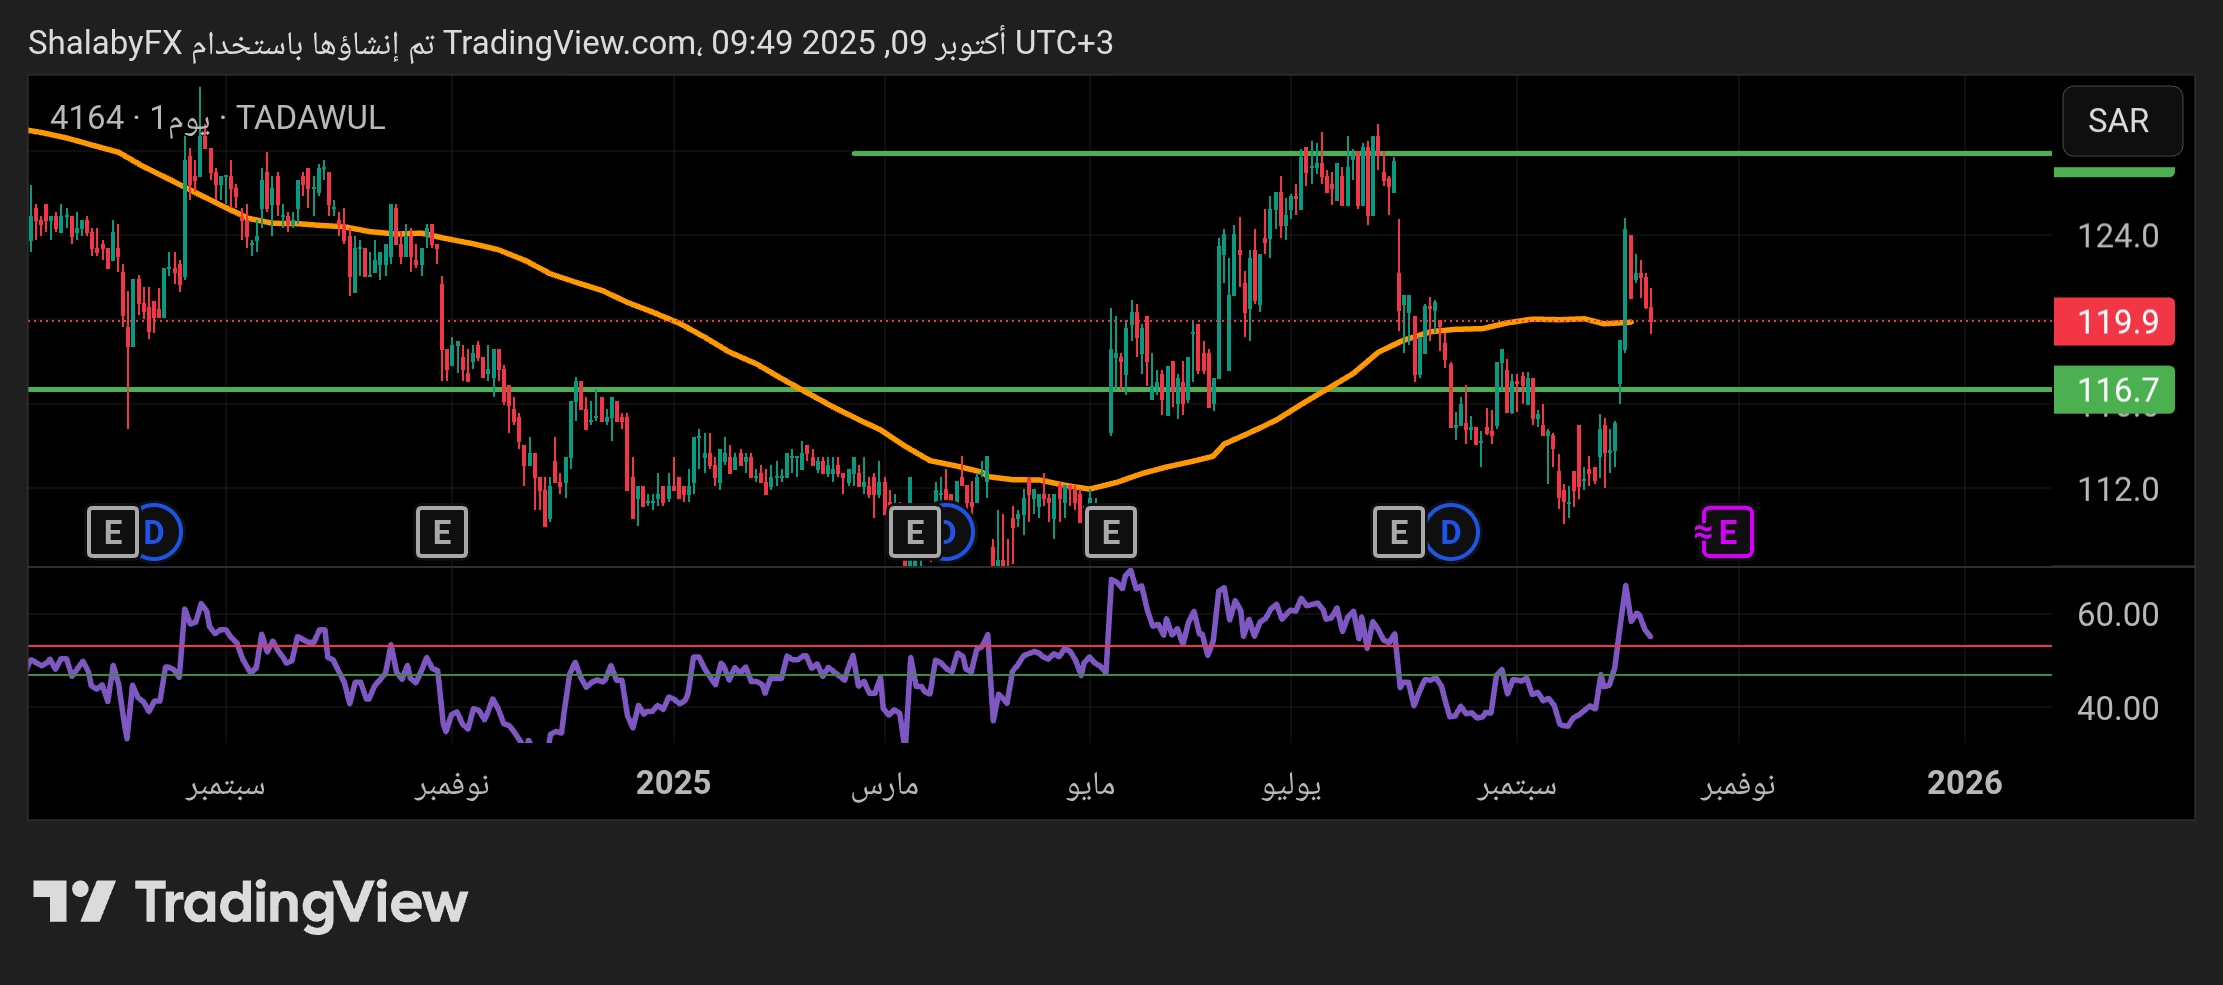Open the SAR currency selector
The width and height of the screenshot is (2223, 985).
2120,121
